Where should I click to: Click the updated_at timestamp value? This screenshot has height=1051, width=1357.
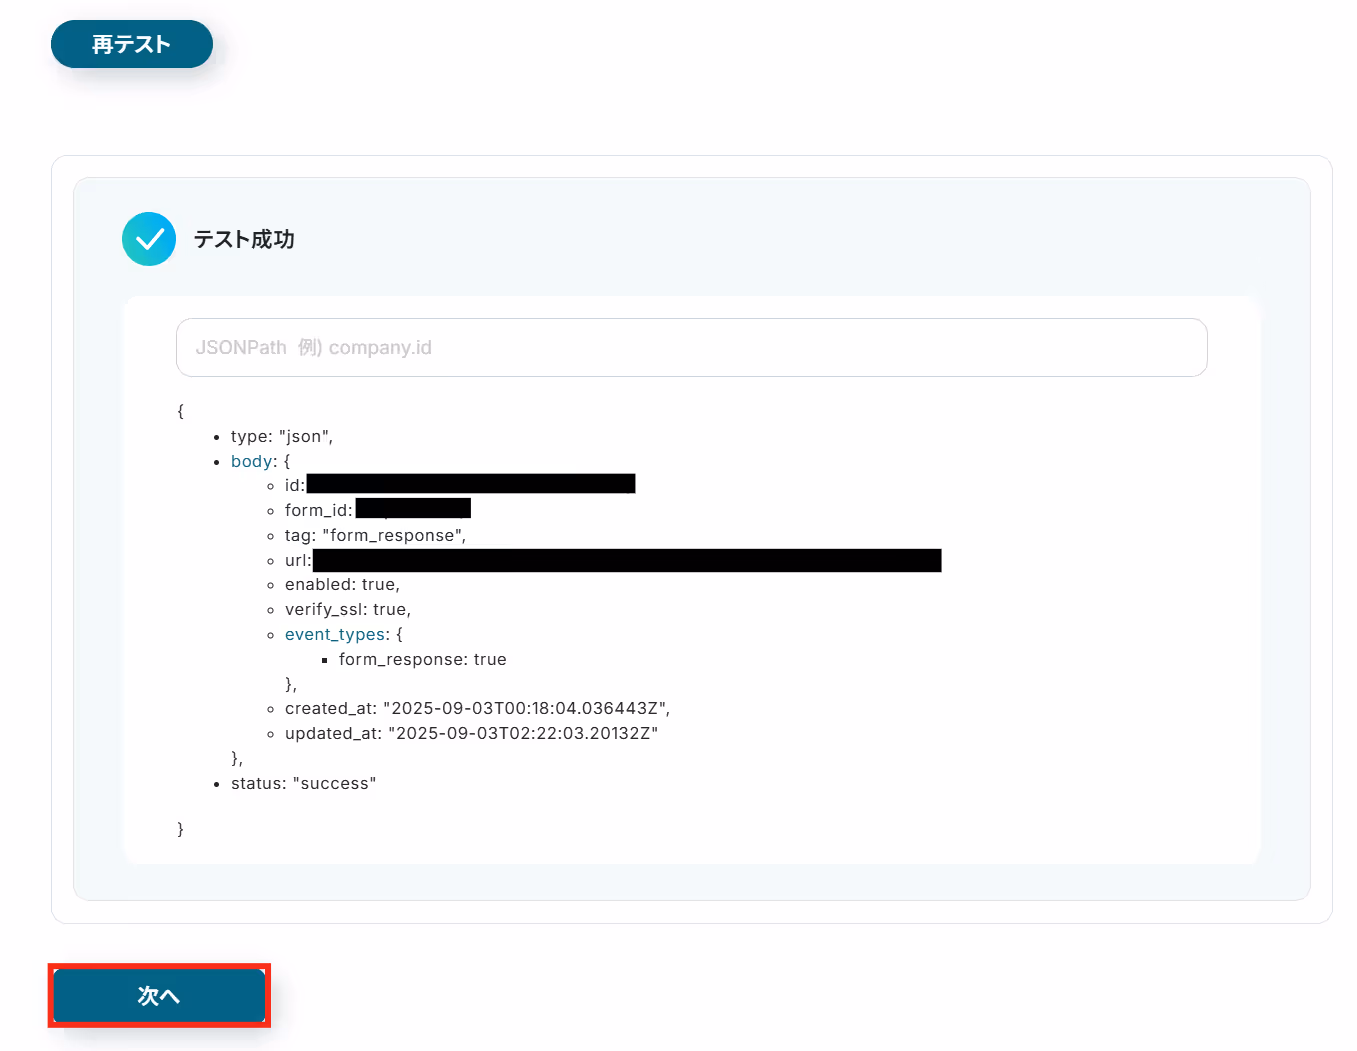coord(523,733)
